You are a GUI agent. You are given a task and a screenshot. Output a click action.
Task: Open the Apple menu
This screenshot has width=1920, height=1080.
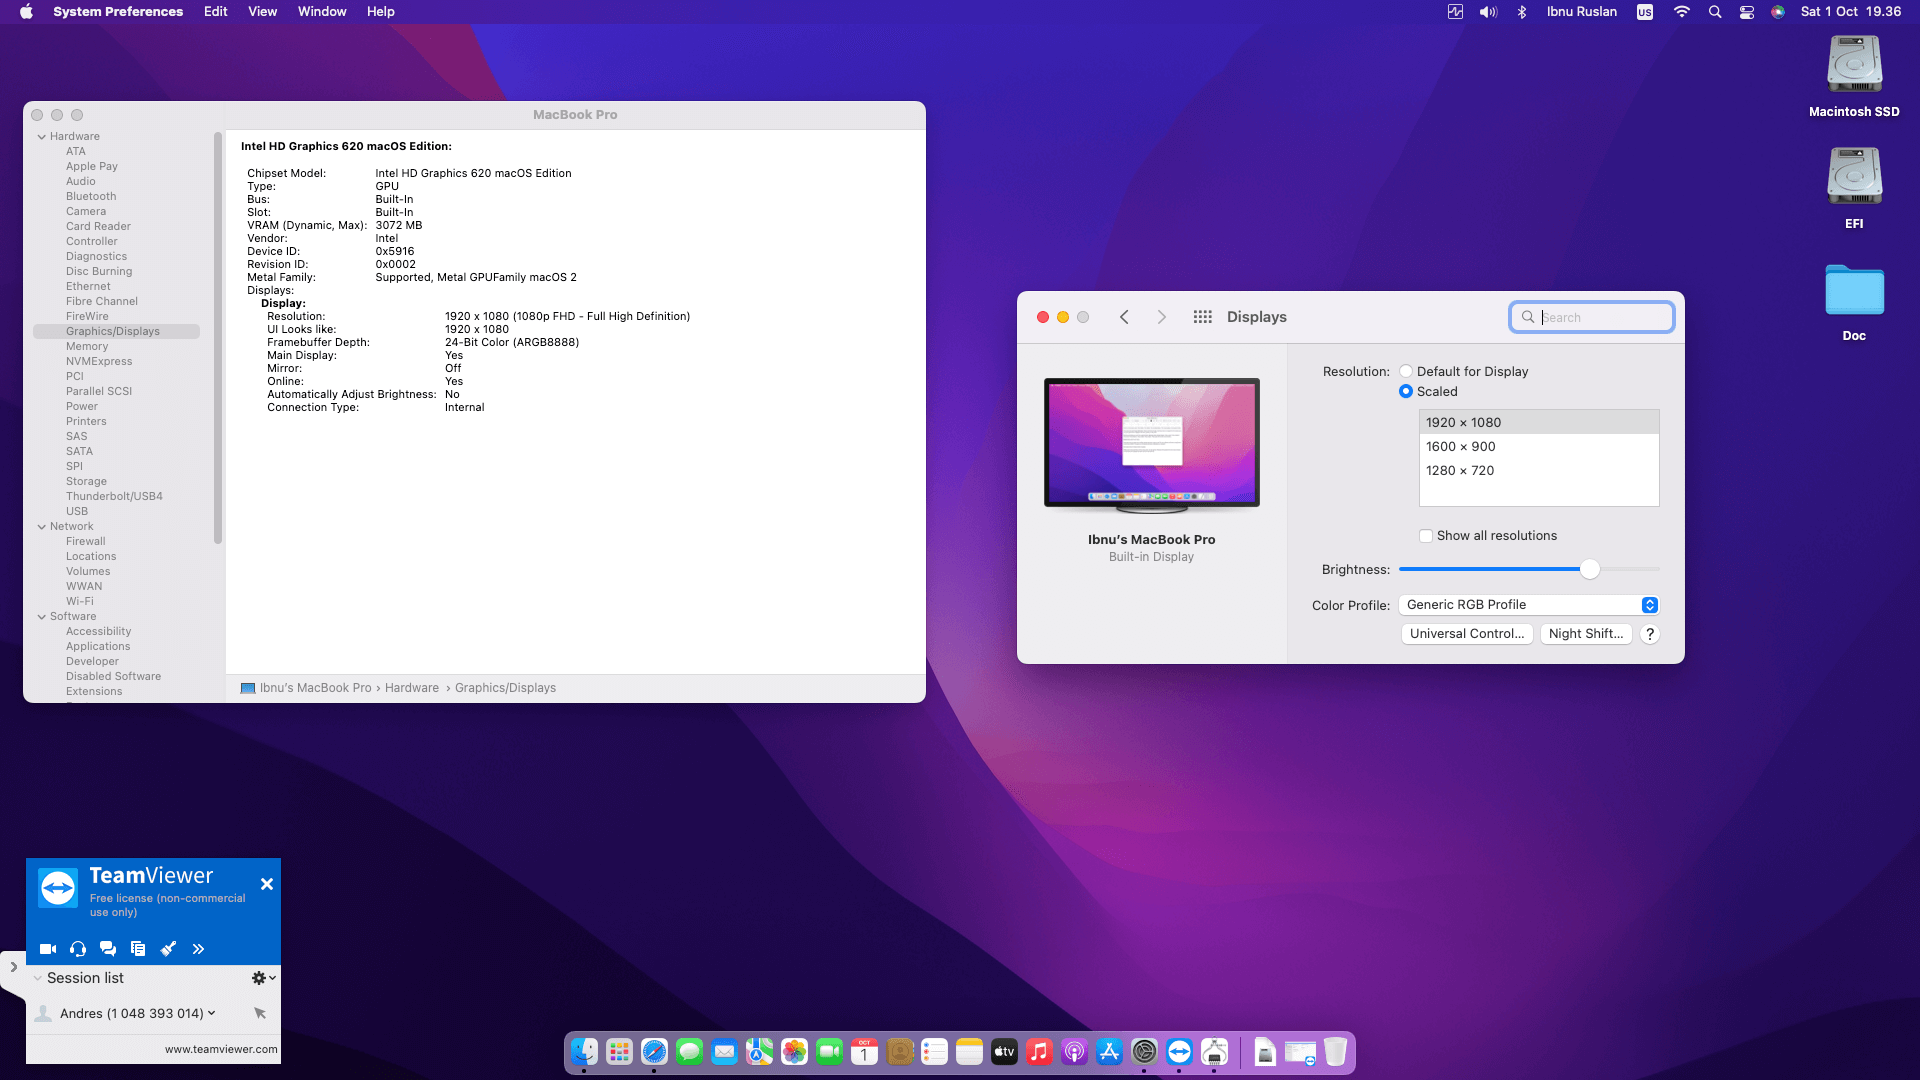tap(26, 12)
